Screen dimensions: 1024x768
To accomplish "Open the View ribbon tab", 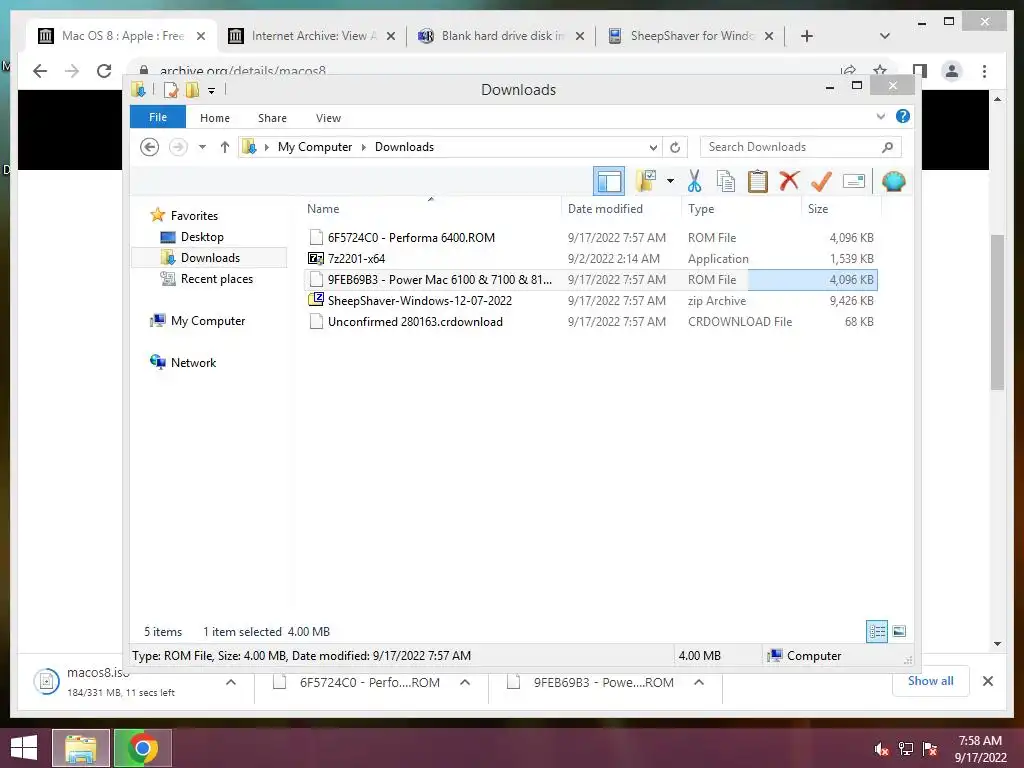I will click(x=328, y=118).
